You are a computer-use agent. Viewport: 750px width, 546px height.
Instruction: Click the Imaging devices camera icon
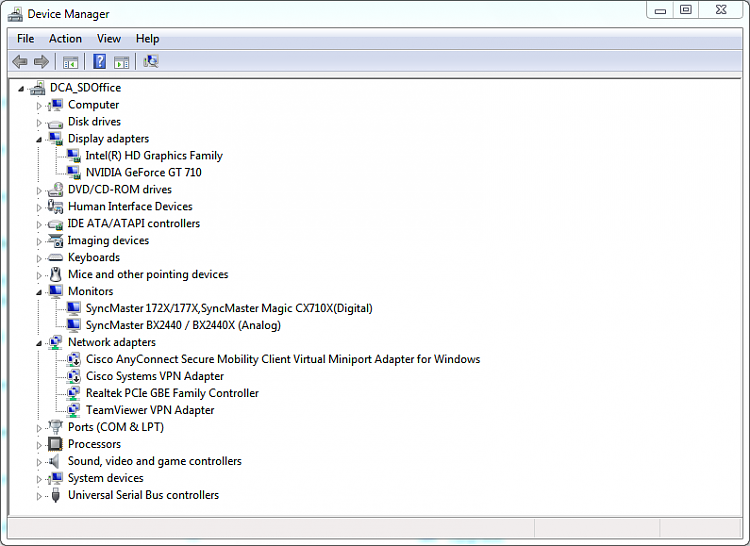pos(55,240)
